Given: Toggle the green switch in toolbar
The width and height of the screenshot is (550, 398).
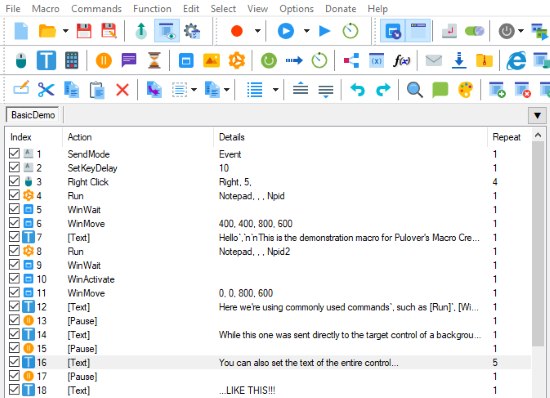Looking at the screenshot, I should tap(474, 31).
